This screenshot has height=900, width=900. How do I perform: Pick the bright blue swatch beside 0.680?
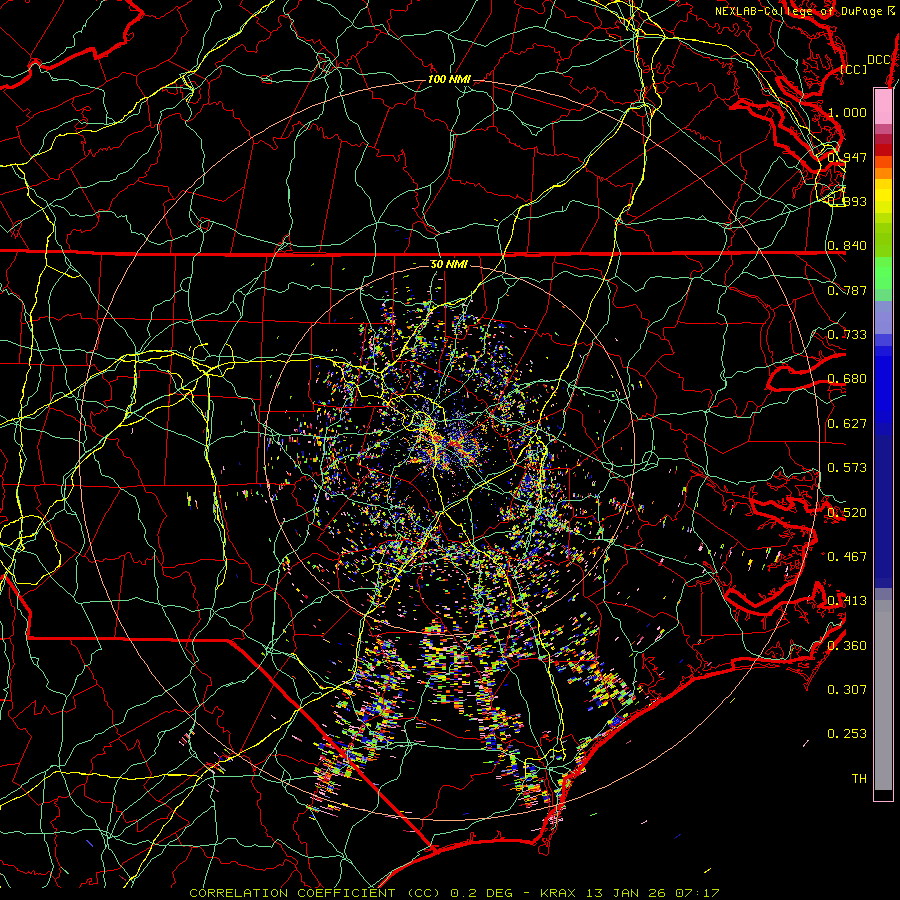tap(883, 384)
